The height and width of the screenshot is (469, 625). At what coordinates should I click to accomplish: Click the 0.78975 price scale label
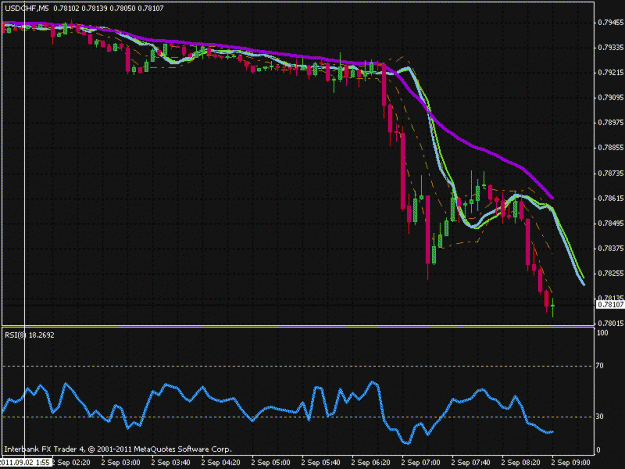(610, 122)
